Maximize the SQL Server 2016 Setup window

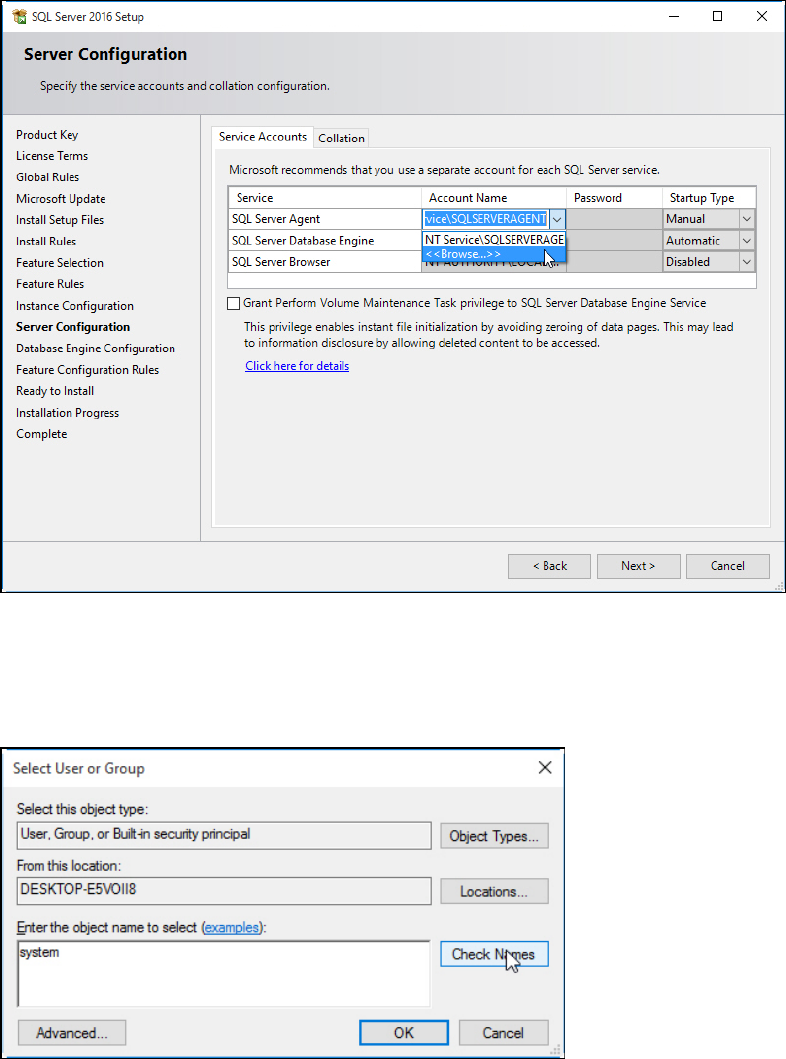(x=717, y=16)
